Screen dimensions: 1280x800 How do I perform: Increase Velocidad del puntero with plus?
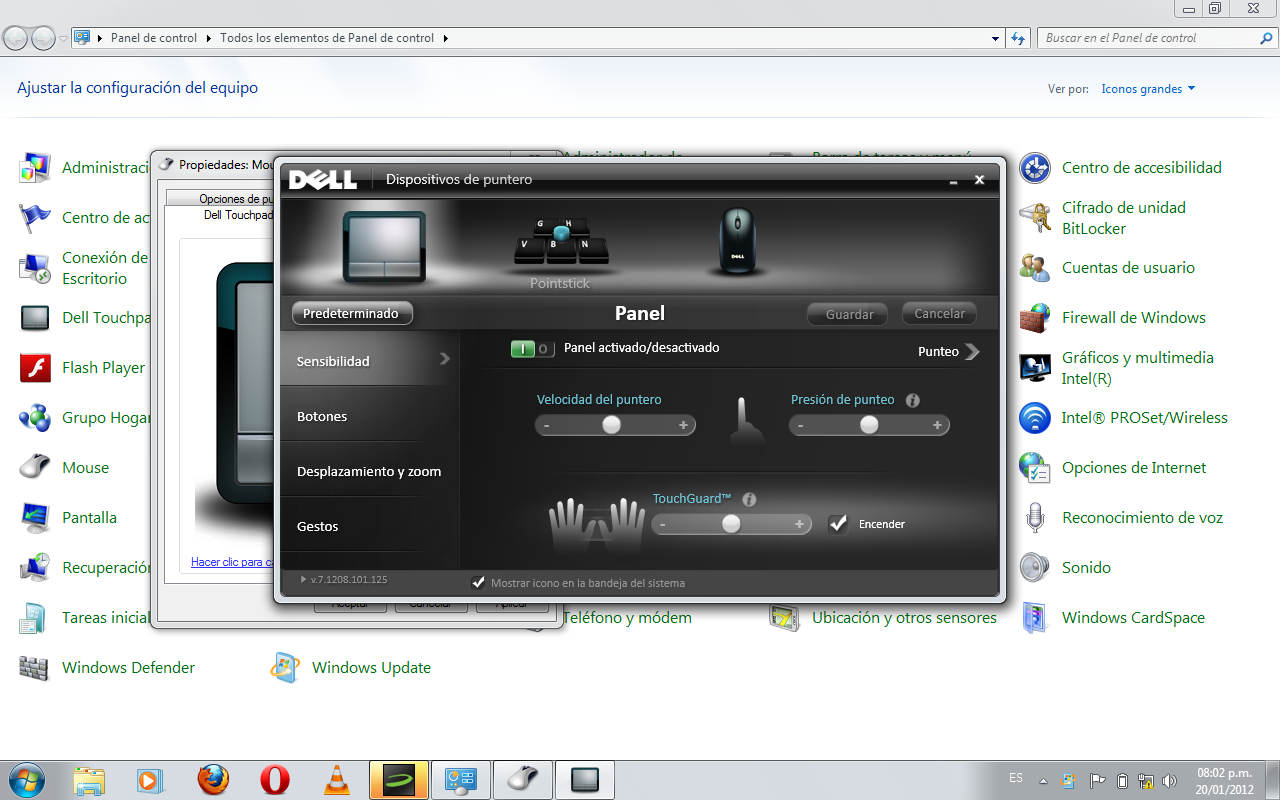click(x=683, y=425)
